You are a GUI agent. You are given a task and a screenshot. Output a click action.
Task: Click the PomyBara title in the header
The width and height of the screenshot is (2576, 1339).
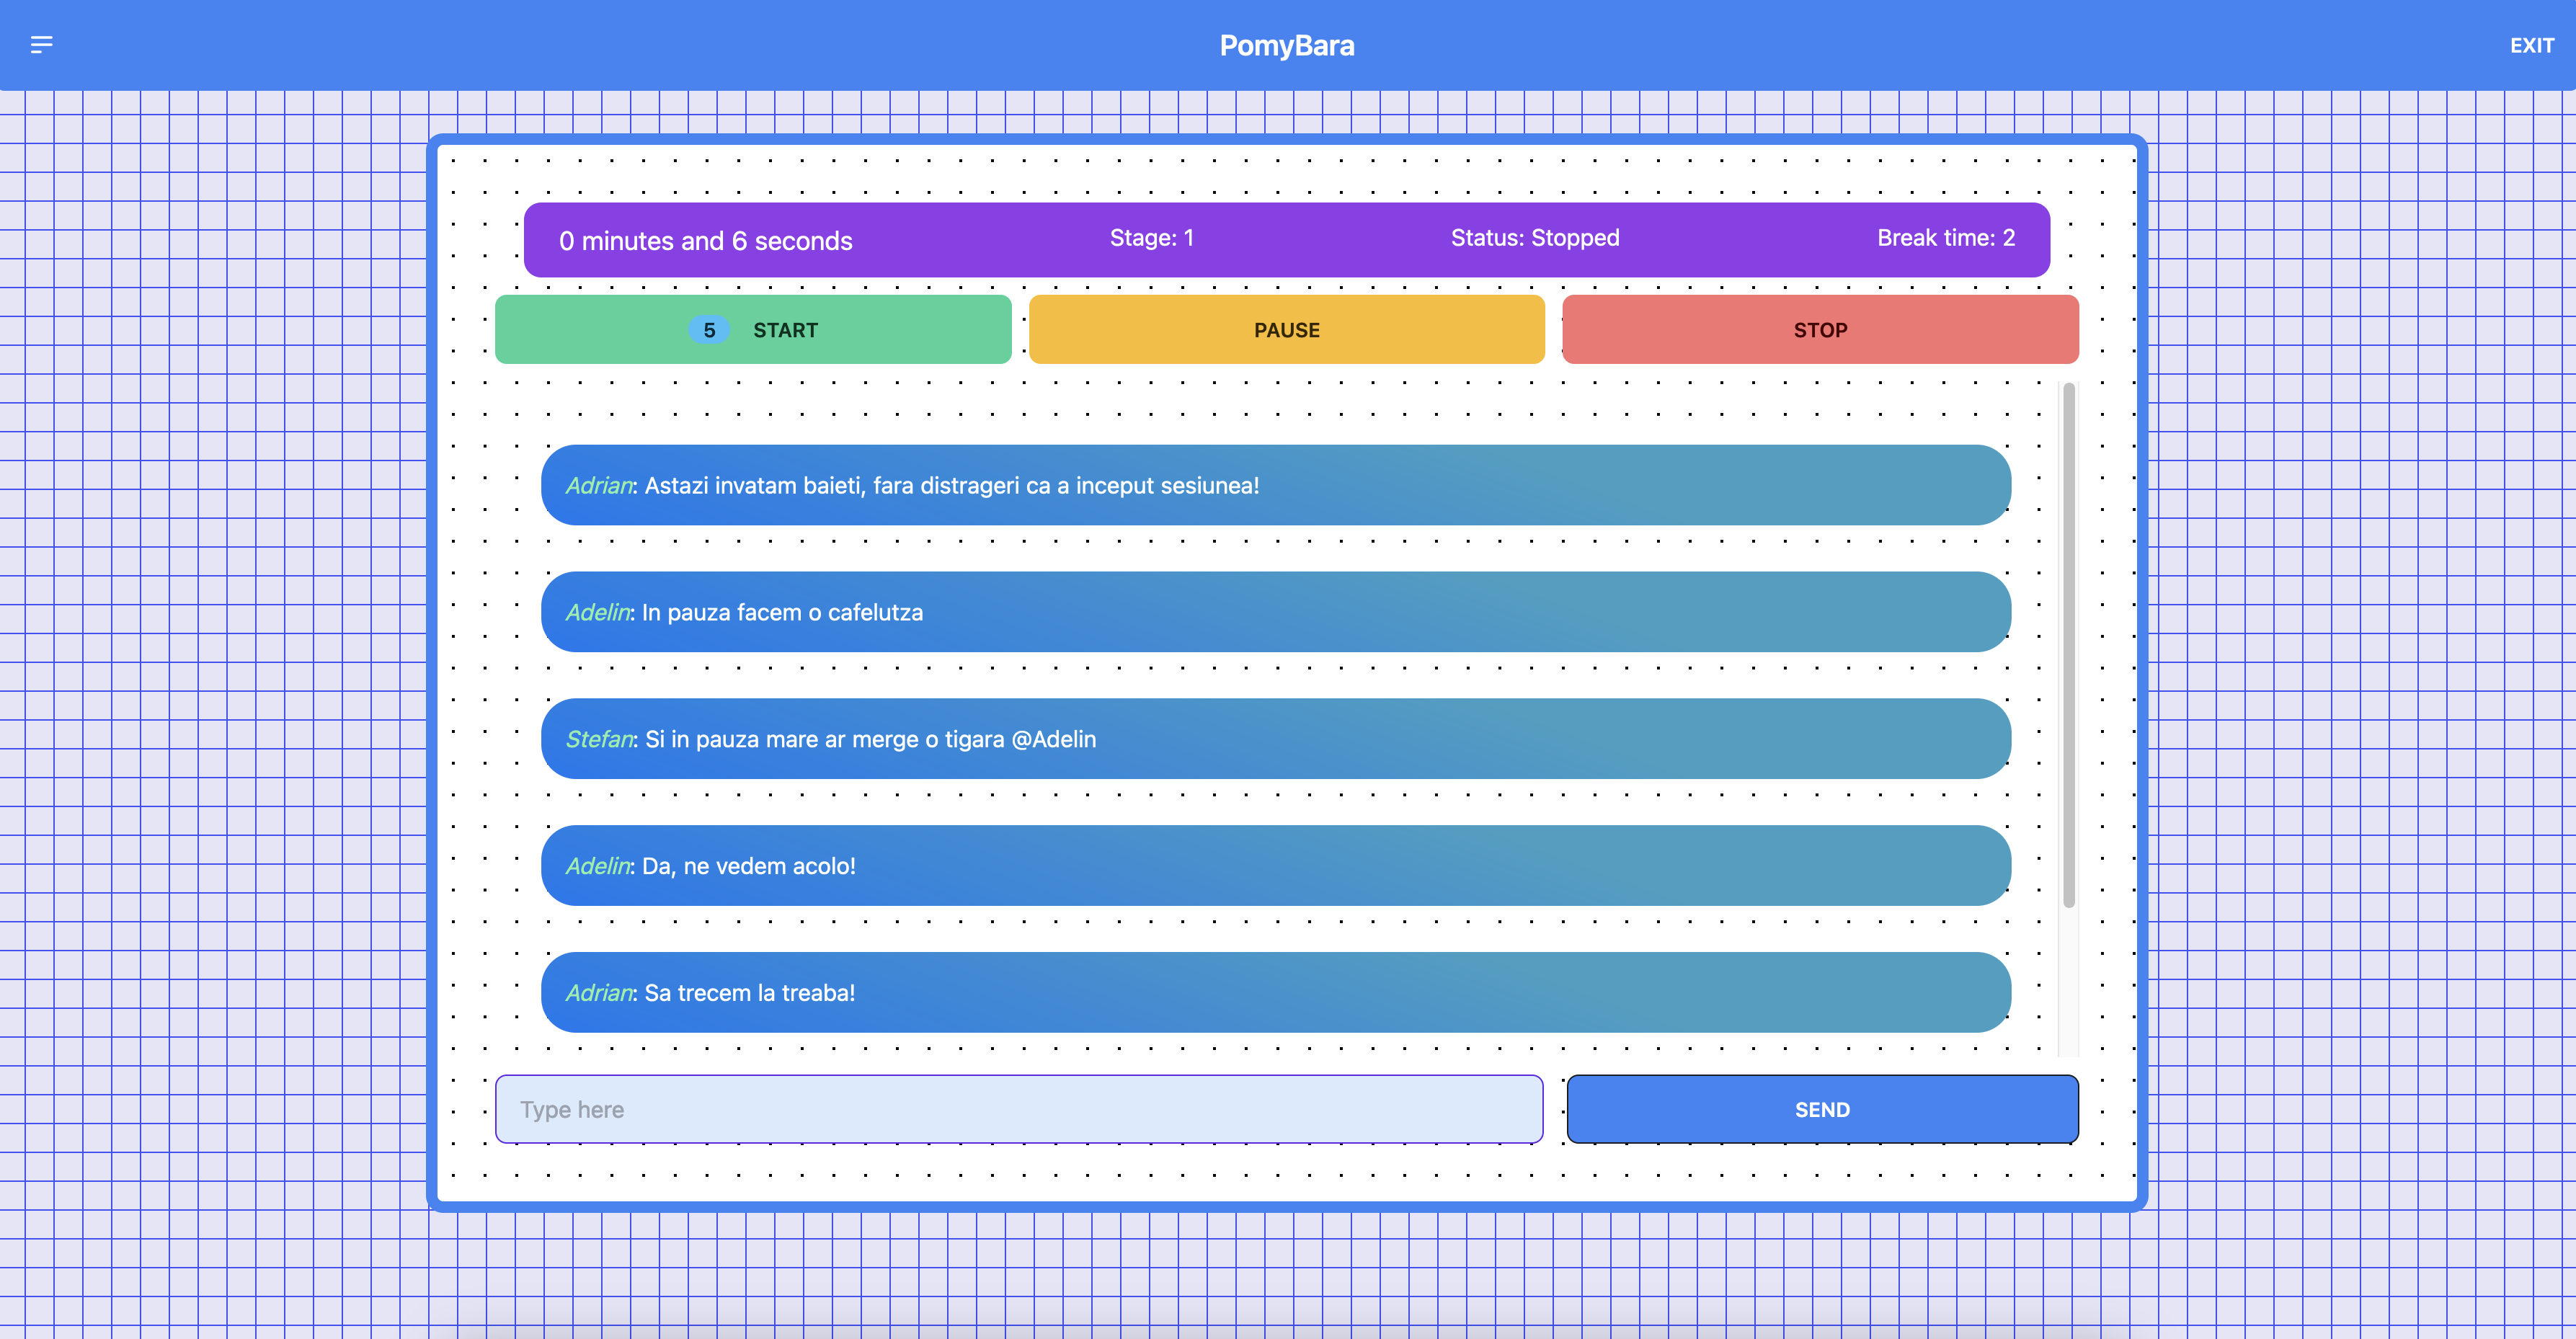(x=1287, y=45)
